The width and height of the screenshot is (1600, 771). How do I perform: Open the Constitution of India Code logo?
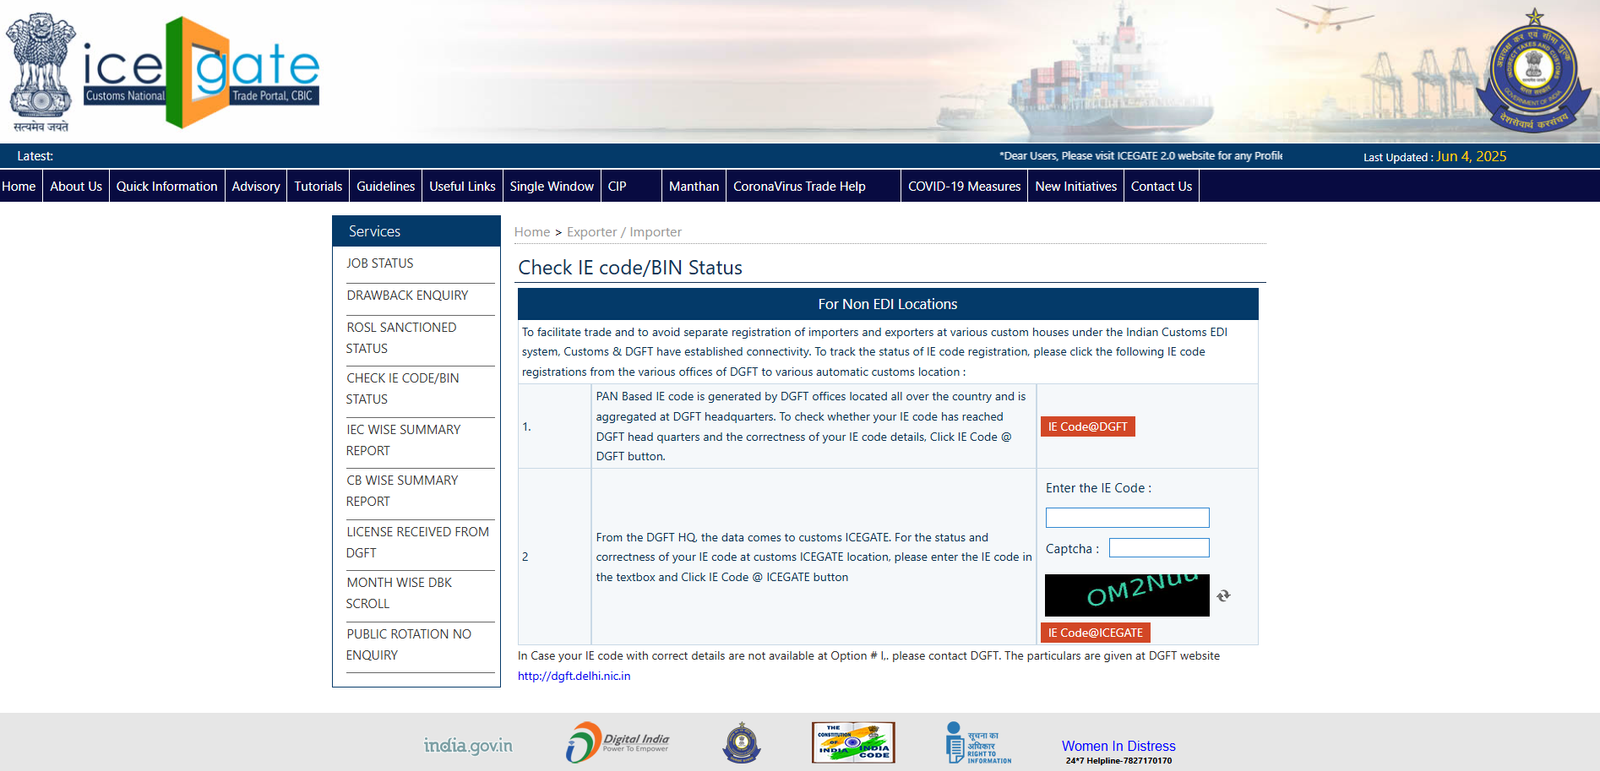(x=853, y=743)
